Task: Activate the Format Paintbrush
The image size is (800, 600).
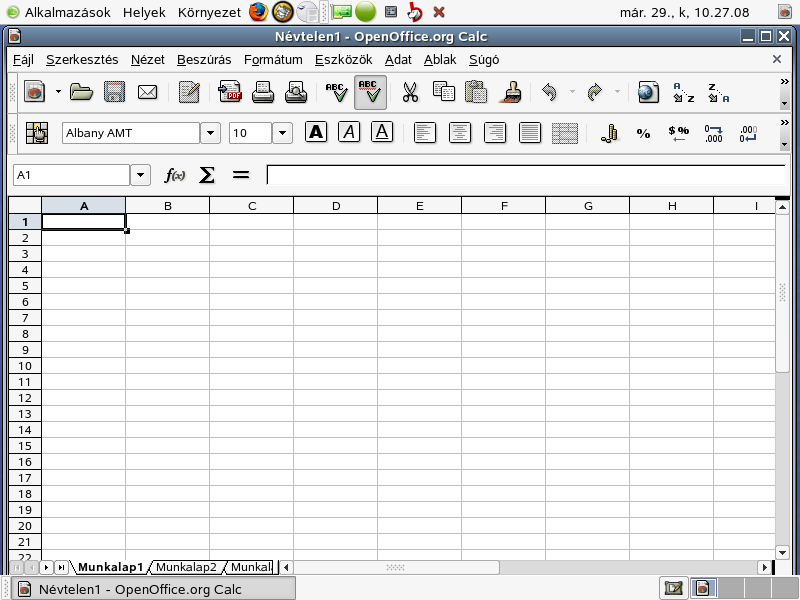Action: [509, 92]
